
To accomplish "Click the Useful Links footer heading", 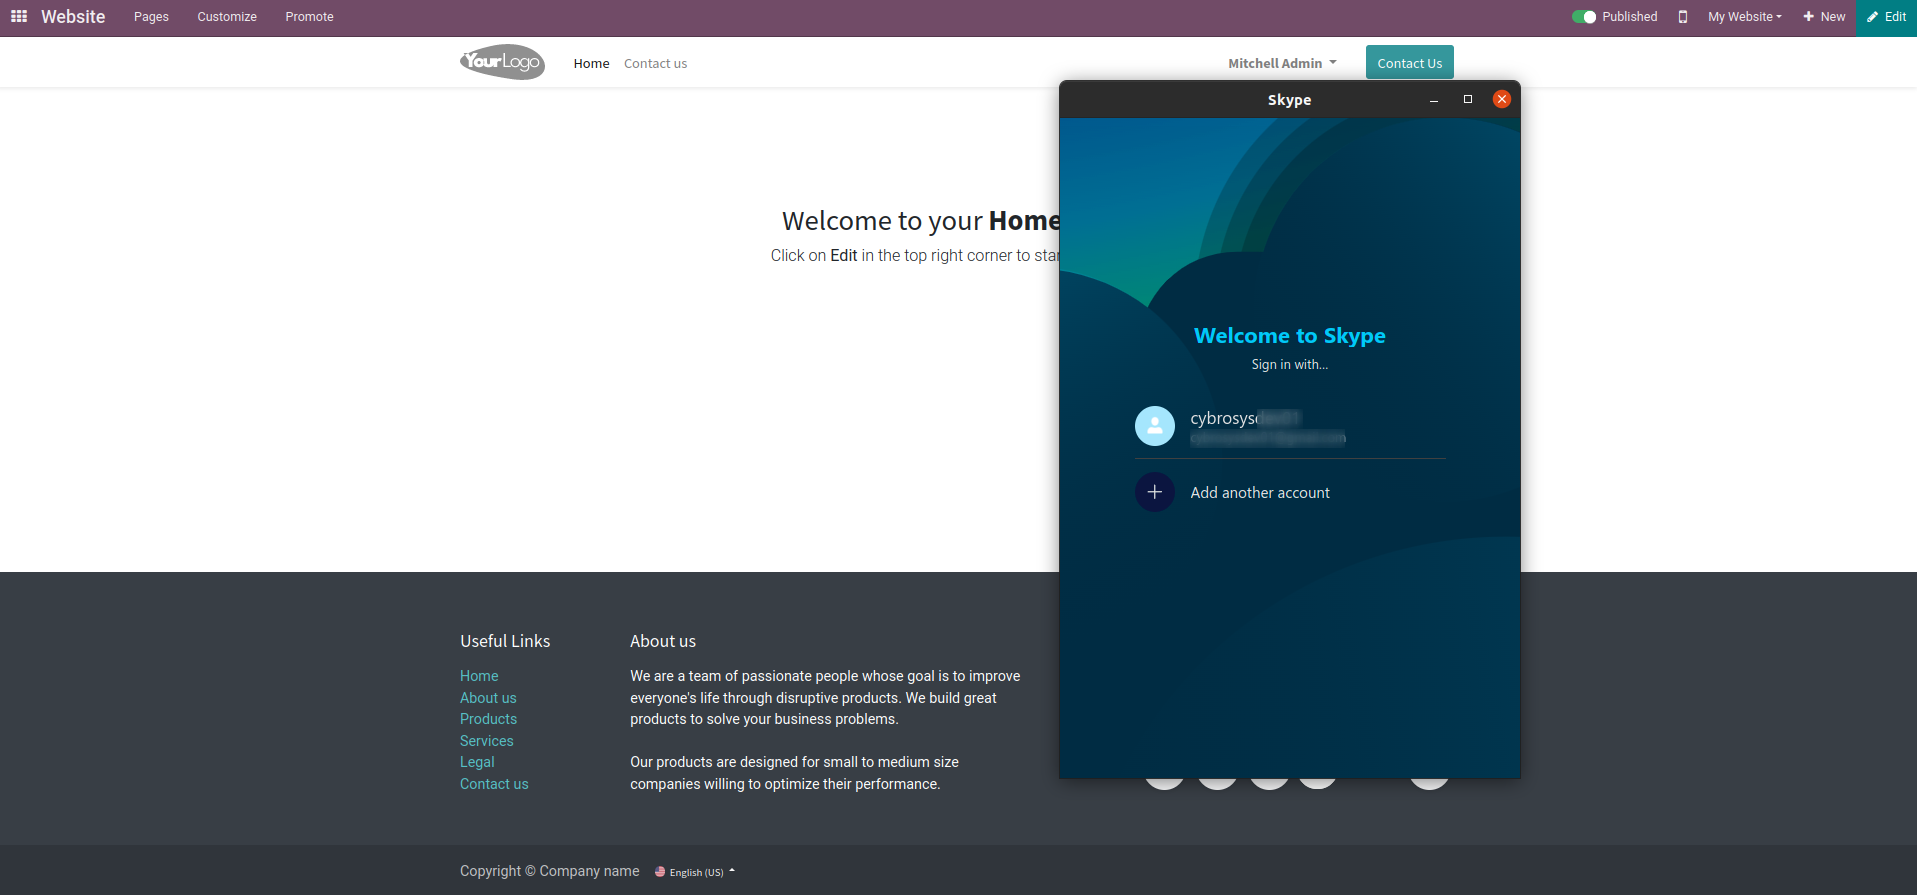I will (505, 641).
